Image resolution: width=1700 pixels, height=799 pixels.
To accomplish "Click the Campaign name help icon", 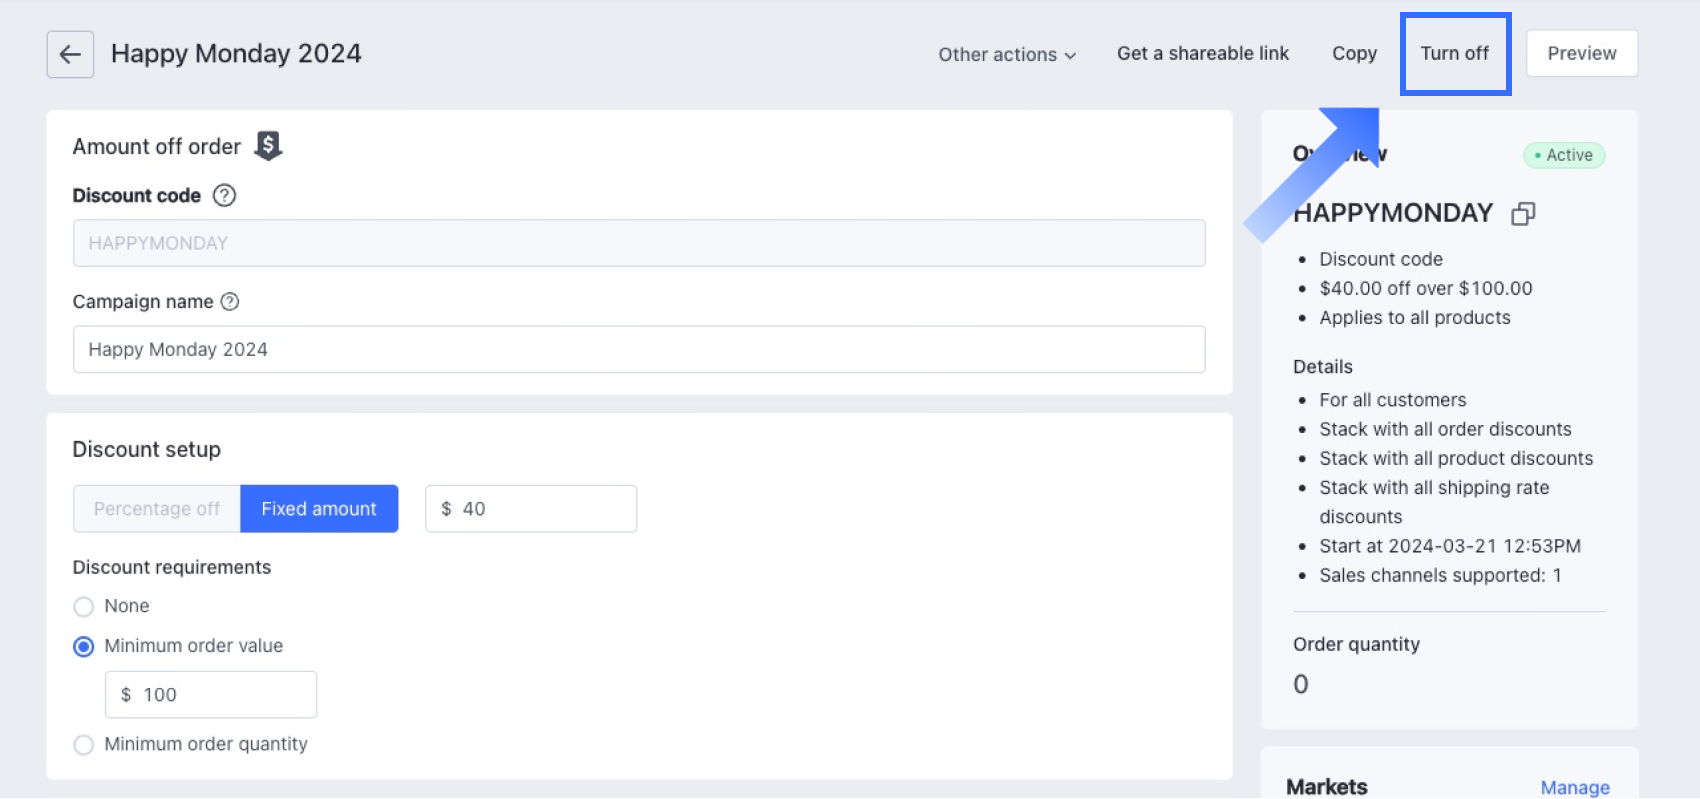I will [230, 302].
